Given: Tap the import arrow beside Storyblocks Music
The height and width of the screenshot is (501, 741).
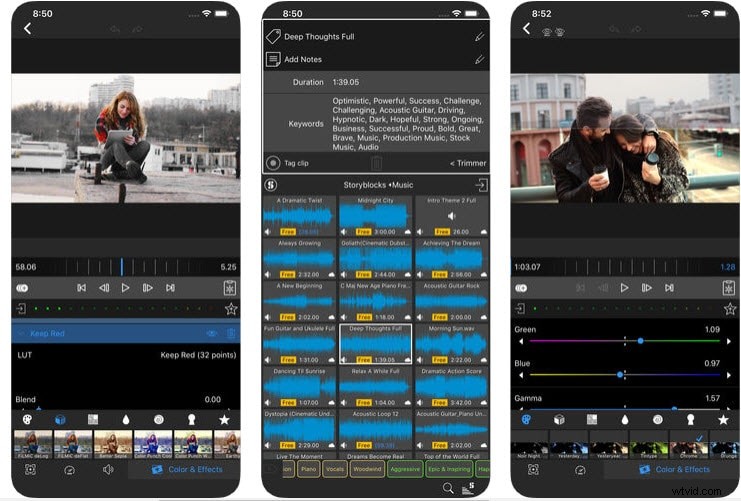Looking at the screenshot, I should coord(481,185).
